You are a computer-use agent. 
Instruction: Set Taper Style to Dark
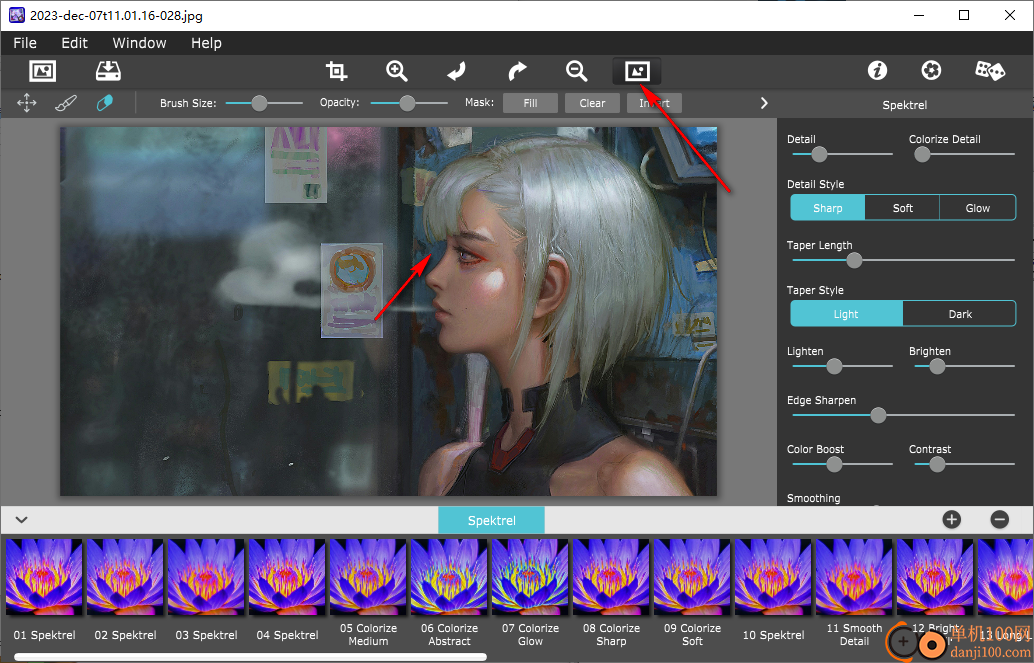pos(959,314)
